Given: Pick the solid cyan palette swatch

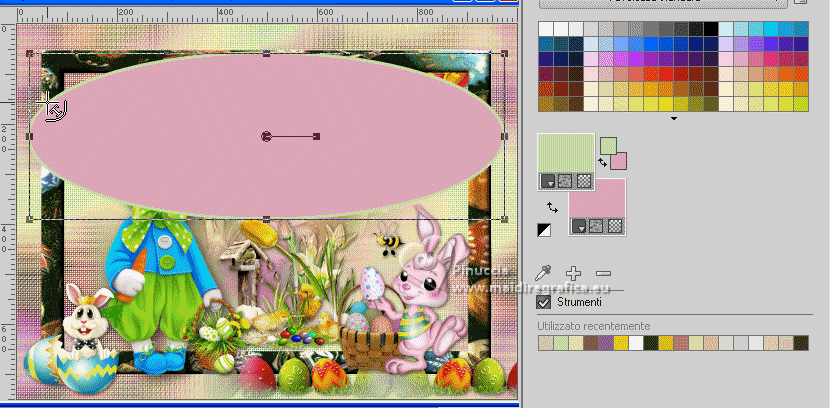Looking at the screenshot, I should click(771, 29).
